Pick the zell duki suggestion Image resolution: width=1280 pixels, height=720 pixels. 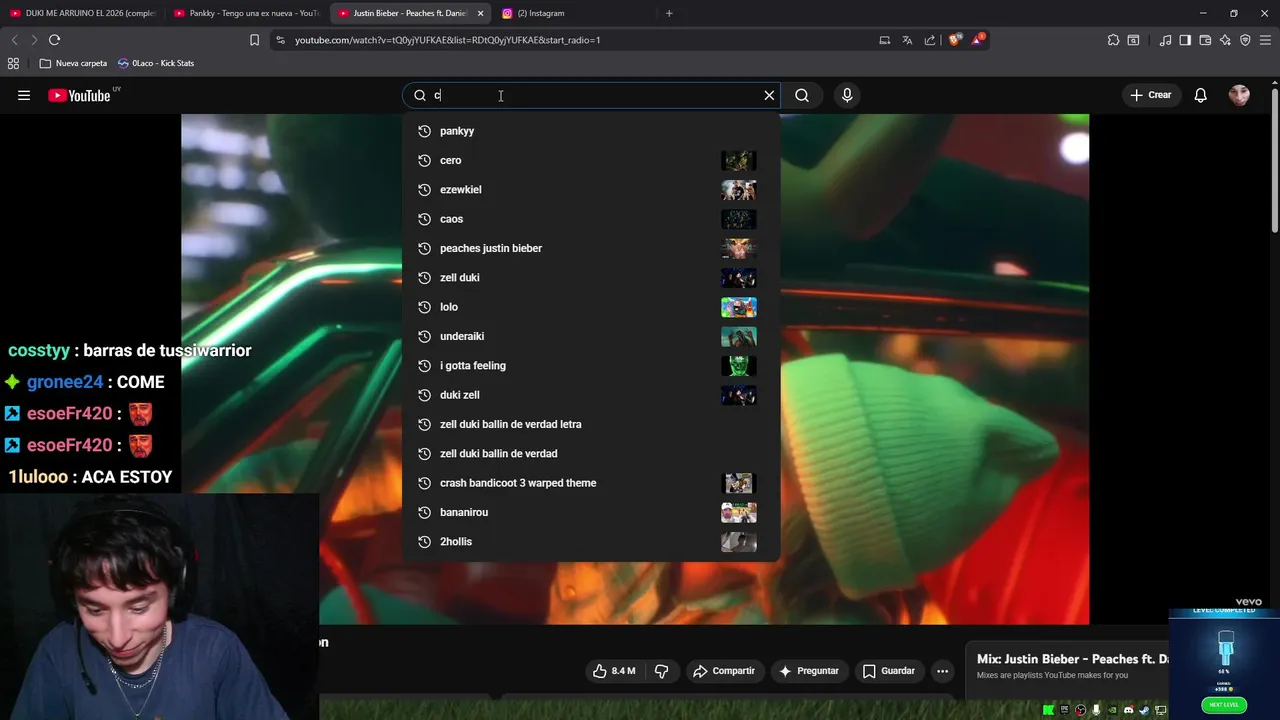[590, 277]
